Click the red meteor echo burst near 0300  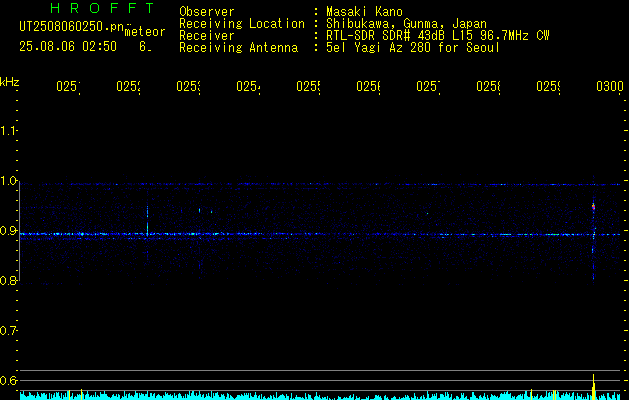pos(593,207)
